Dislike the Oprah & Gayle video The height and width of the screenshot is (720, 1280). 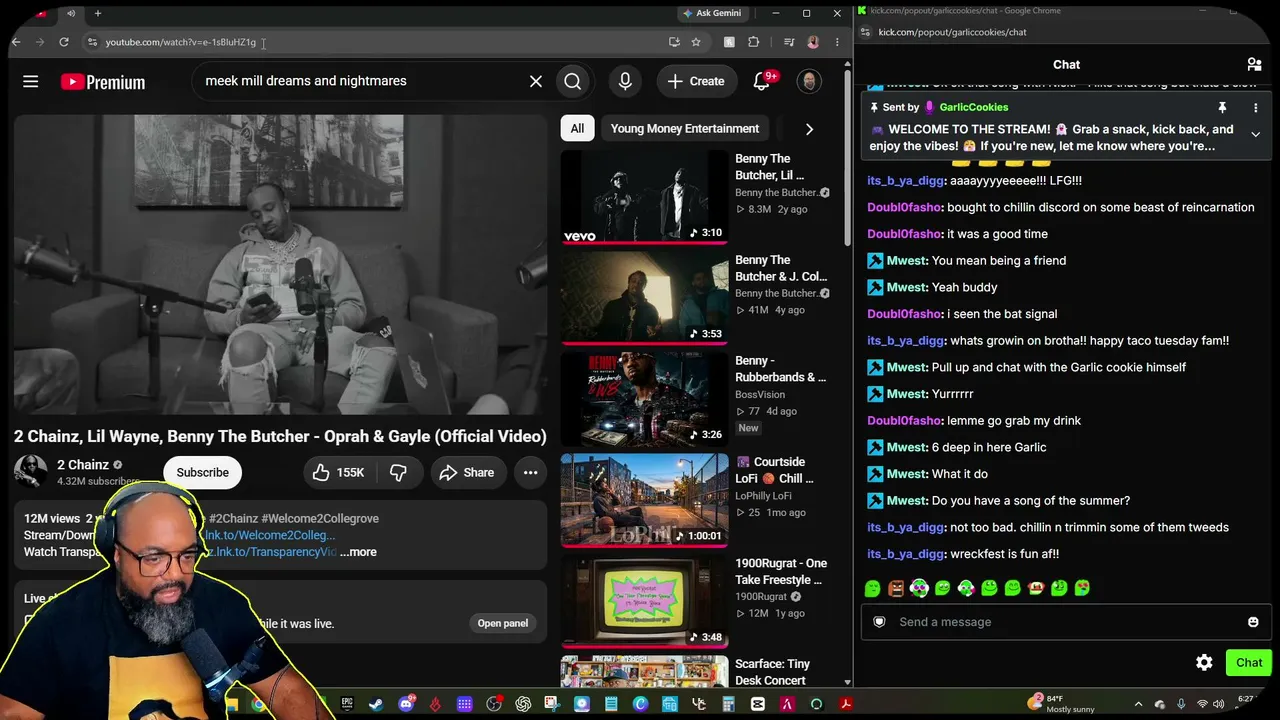click(x=398, y=472)
